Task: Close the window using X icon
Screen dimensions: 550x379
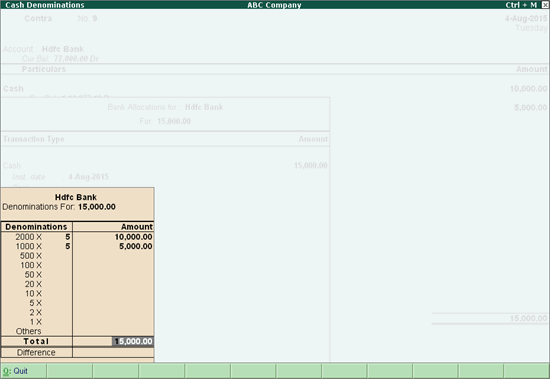Action: tap(545, 5)
